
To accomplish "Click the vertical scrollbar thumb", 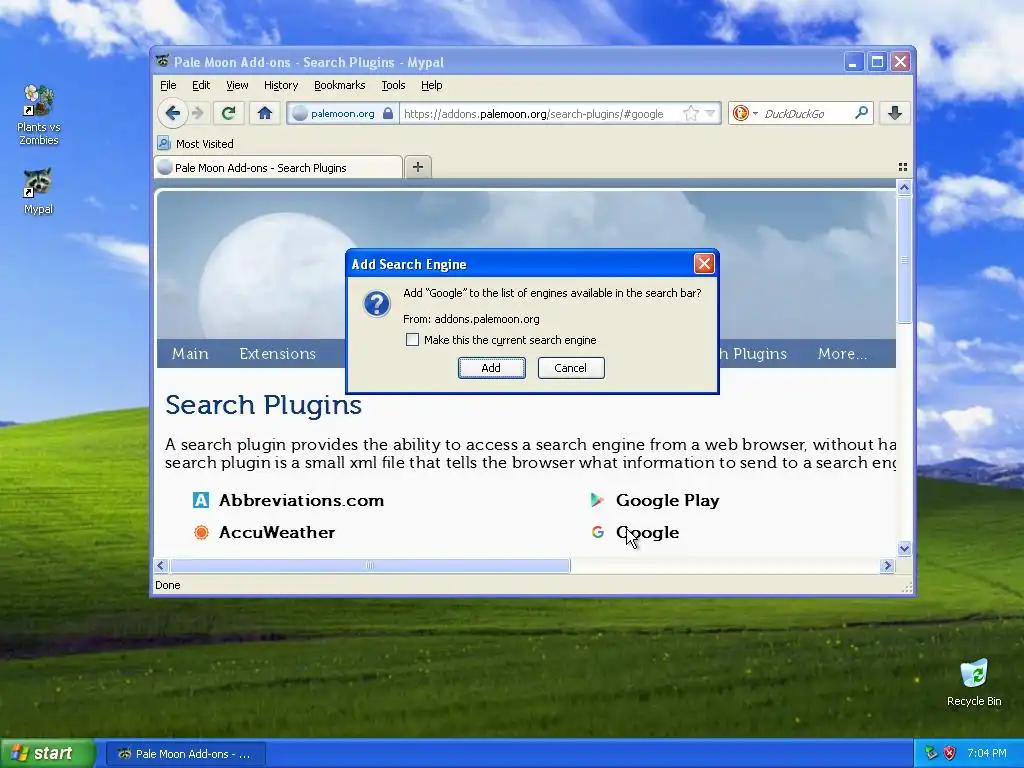I will click(904, 259).
